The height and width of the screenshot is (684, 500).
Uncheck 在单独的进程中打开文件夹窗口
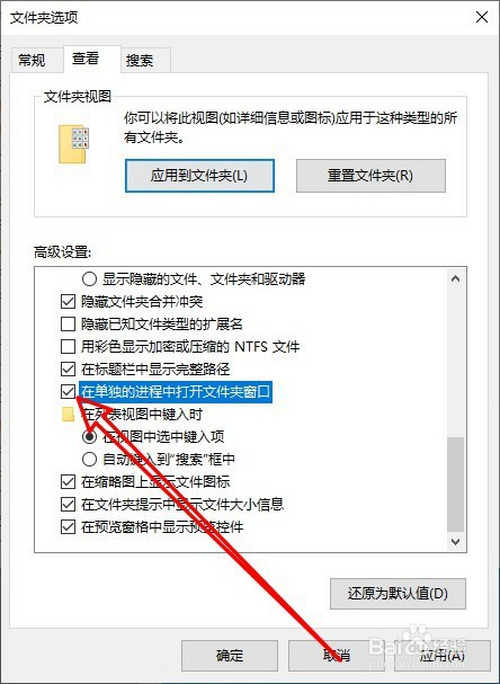[68, 392]
